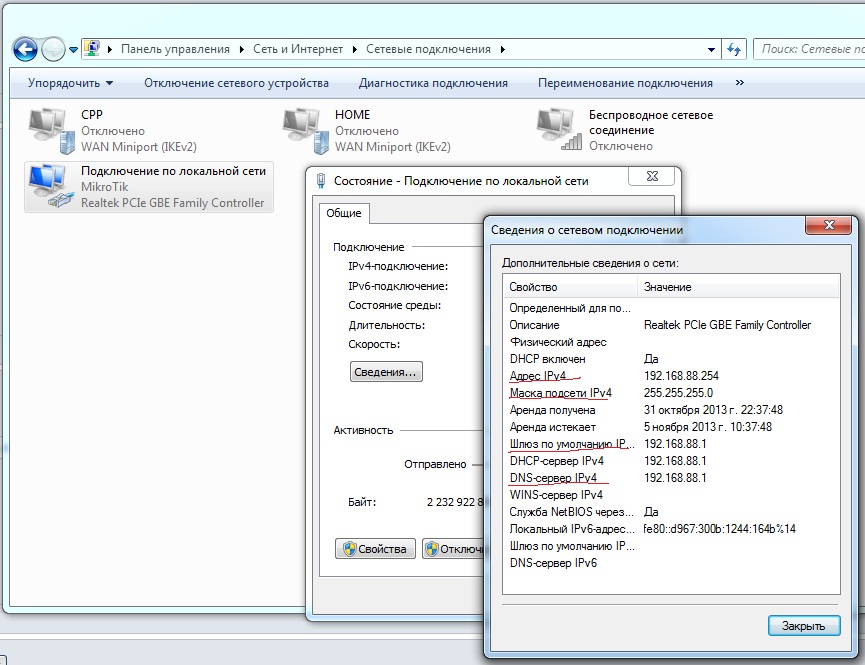Select Сетевые подключения breadcrumb

point(428,49)
